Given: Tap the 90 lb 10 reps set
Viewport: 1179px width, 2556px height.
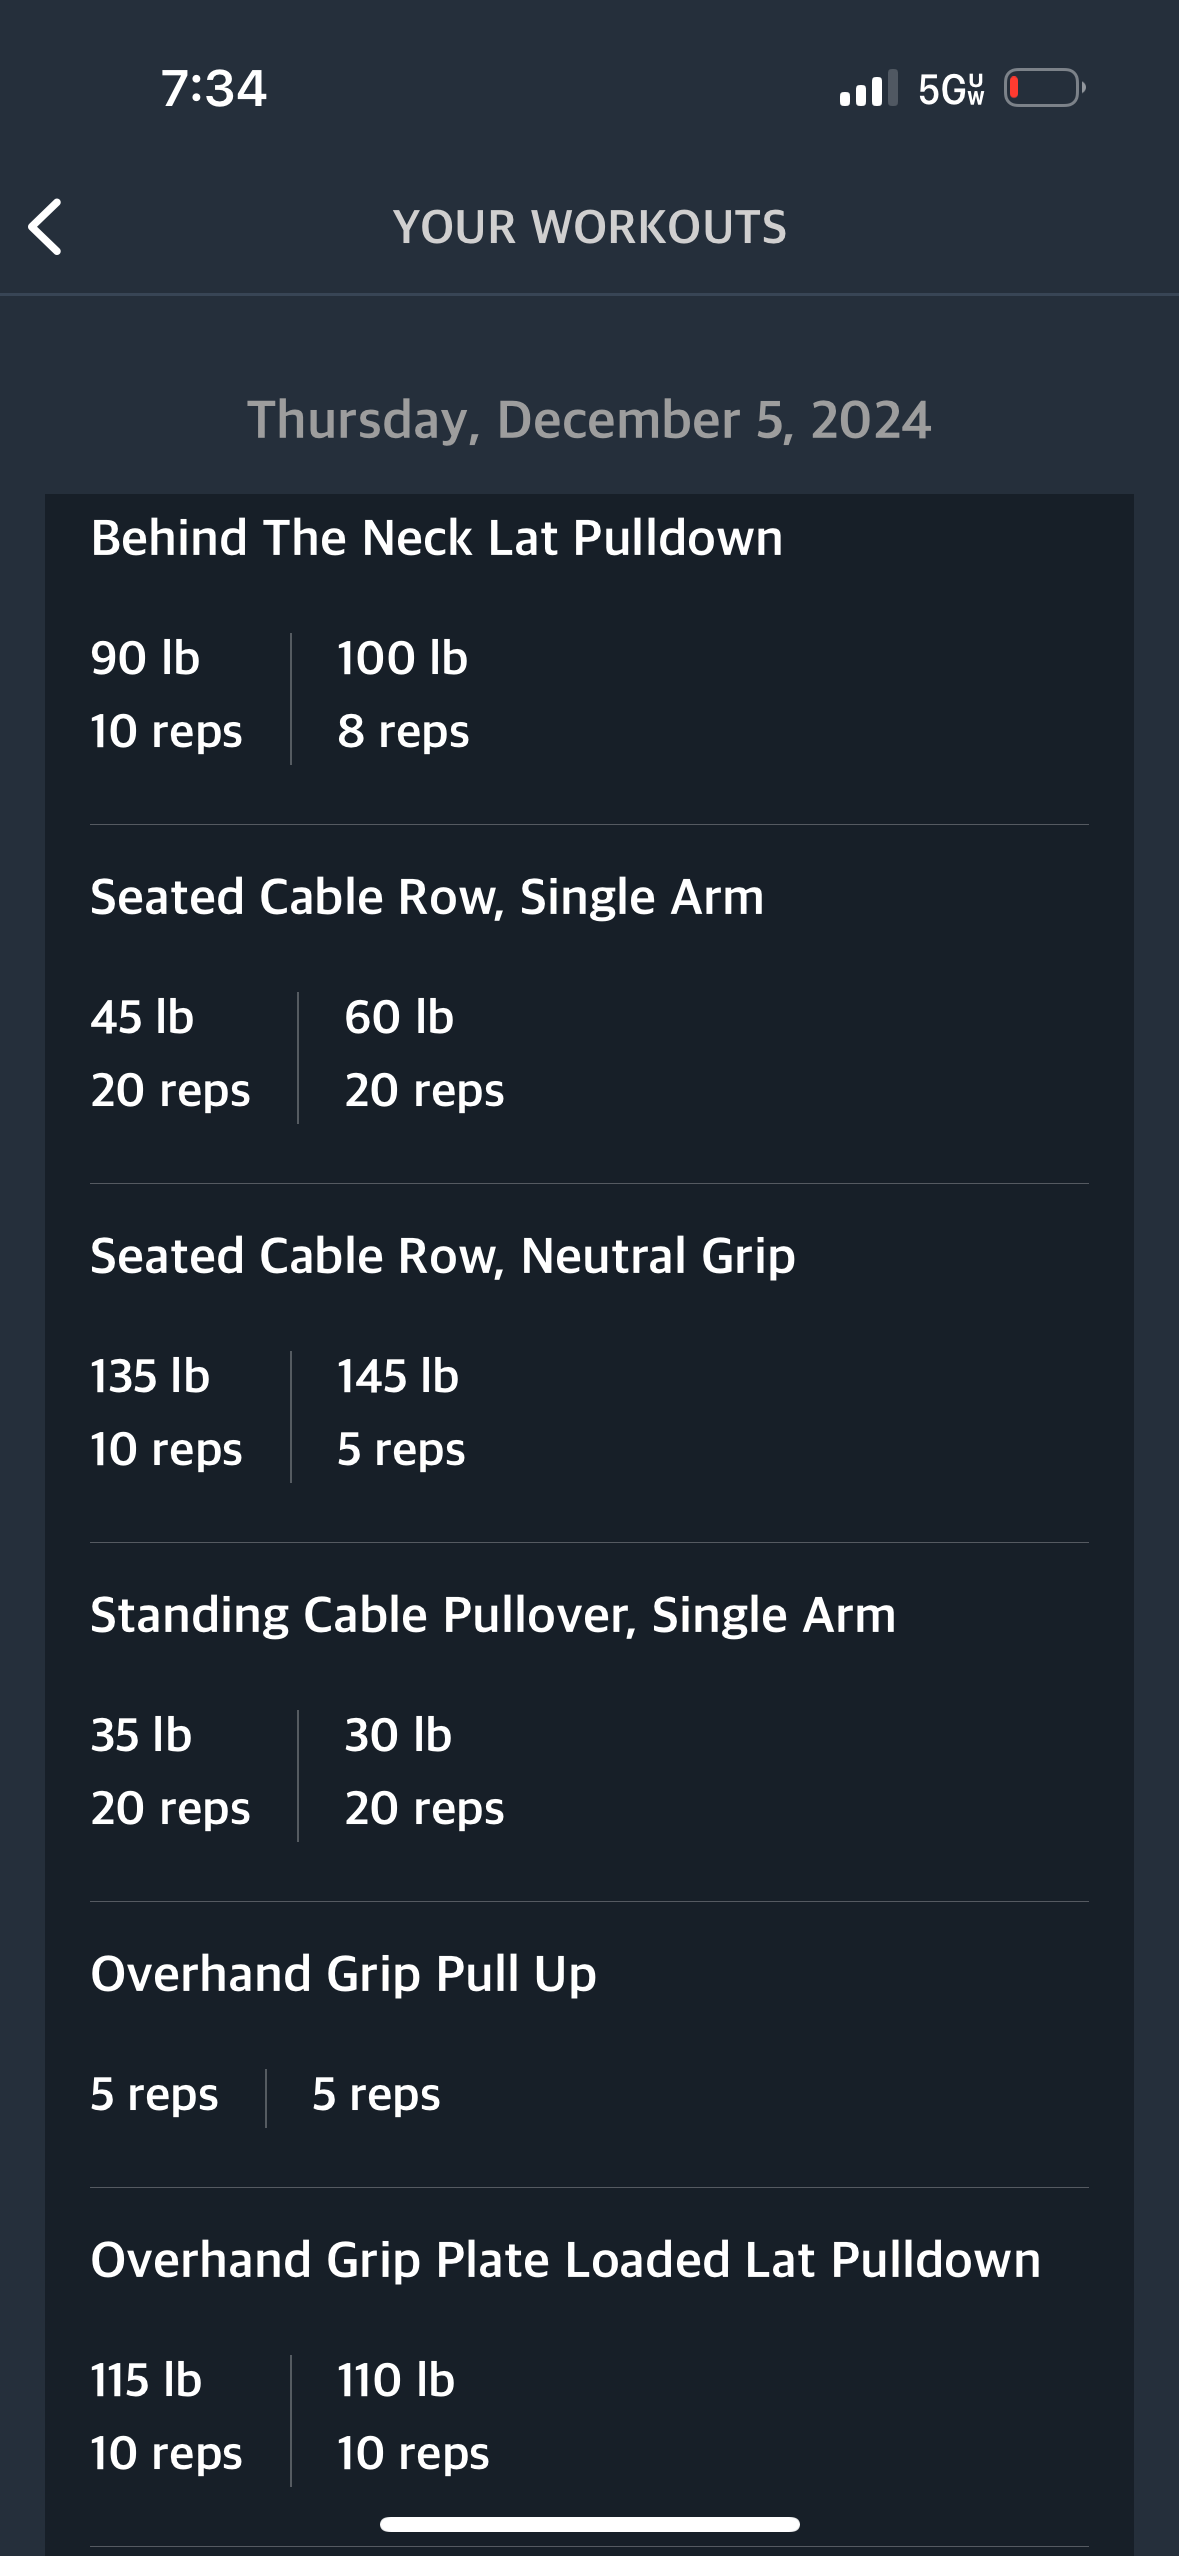Looking at the screenshot, I should [166, 695].
